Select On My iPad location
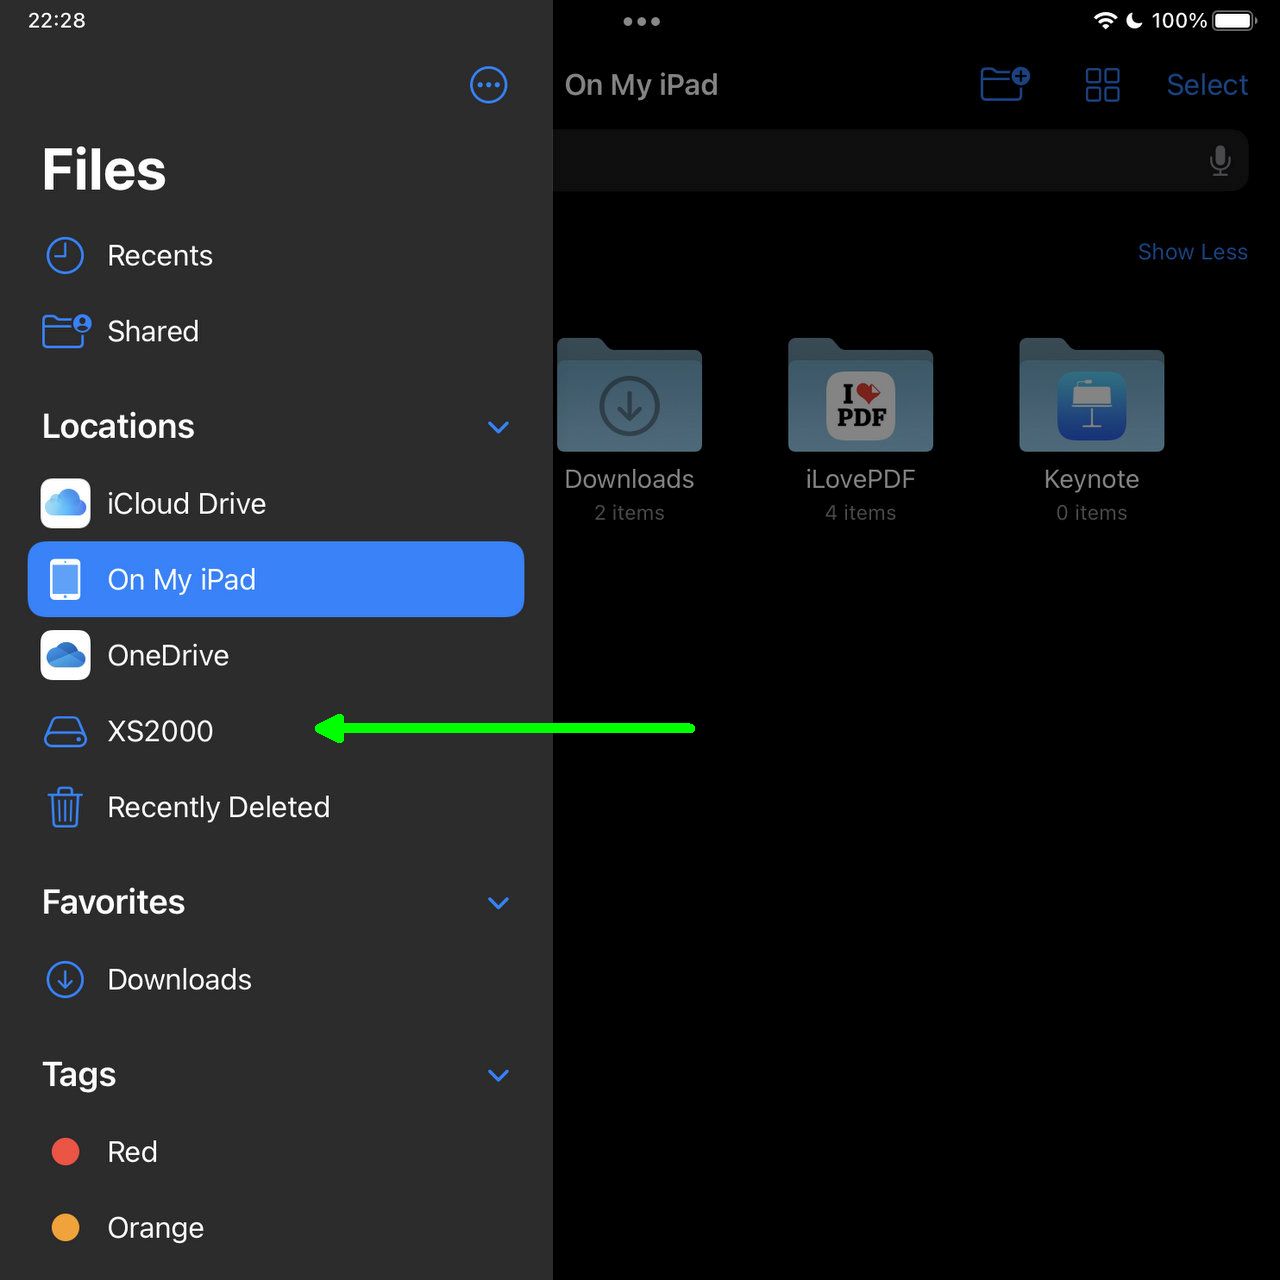The width and height of the screenshot is (1280, 1280). point(276,579)
